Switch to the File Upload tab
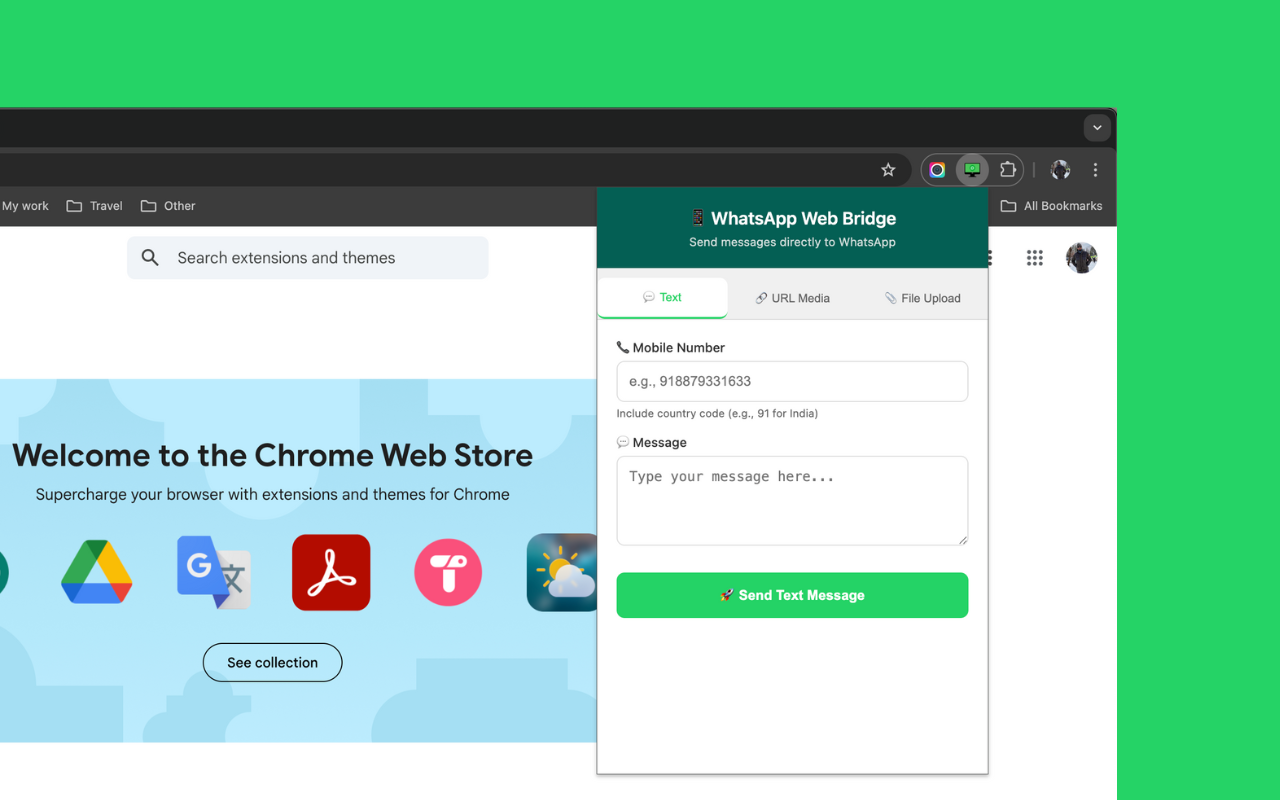 922,297
